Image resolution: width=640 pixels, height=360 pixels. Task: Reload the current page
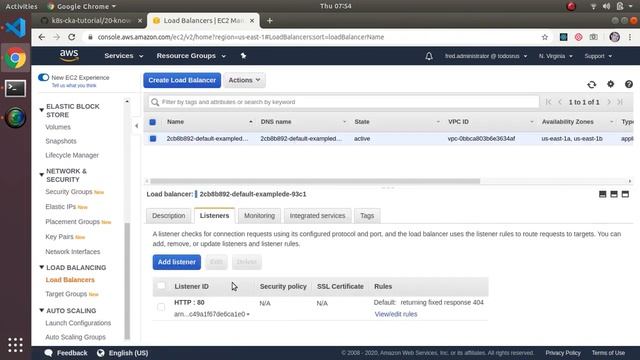pos(71,37)
